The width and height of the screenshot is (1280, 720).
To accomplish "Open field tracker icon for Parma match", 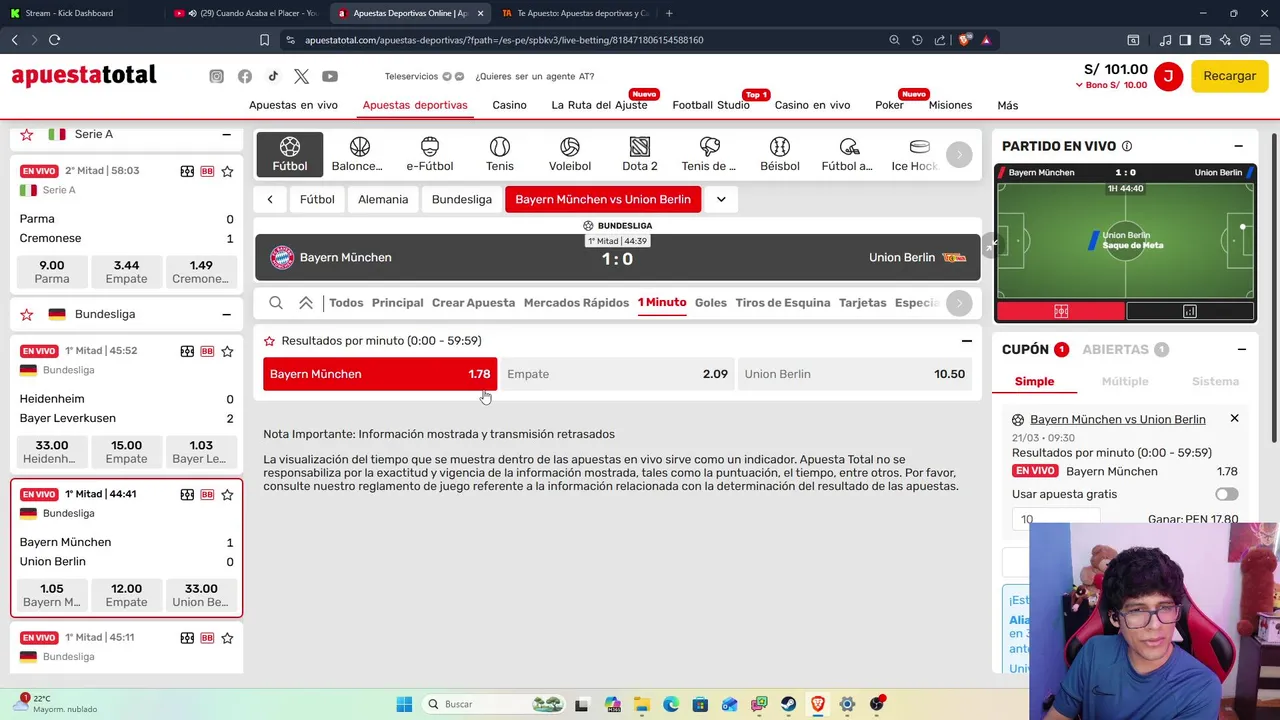I will (x=187, y=171).
